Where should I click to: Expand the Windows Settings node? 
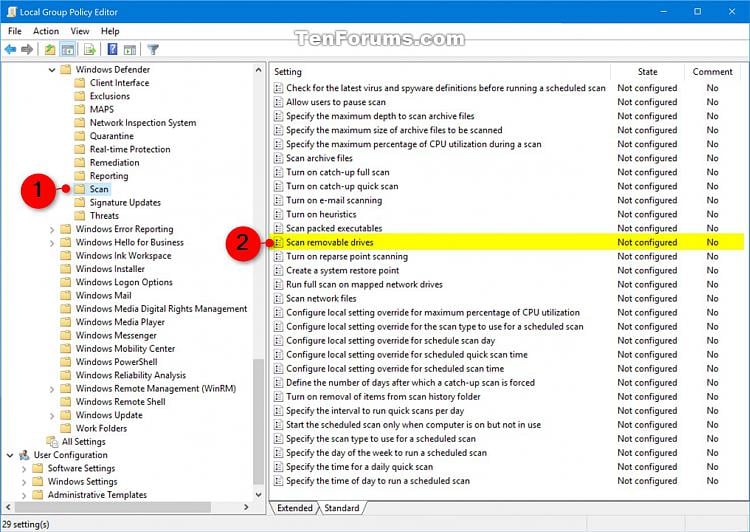point(24,482)
